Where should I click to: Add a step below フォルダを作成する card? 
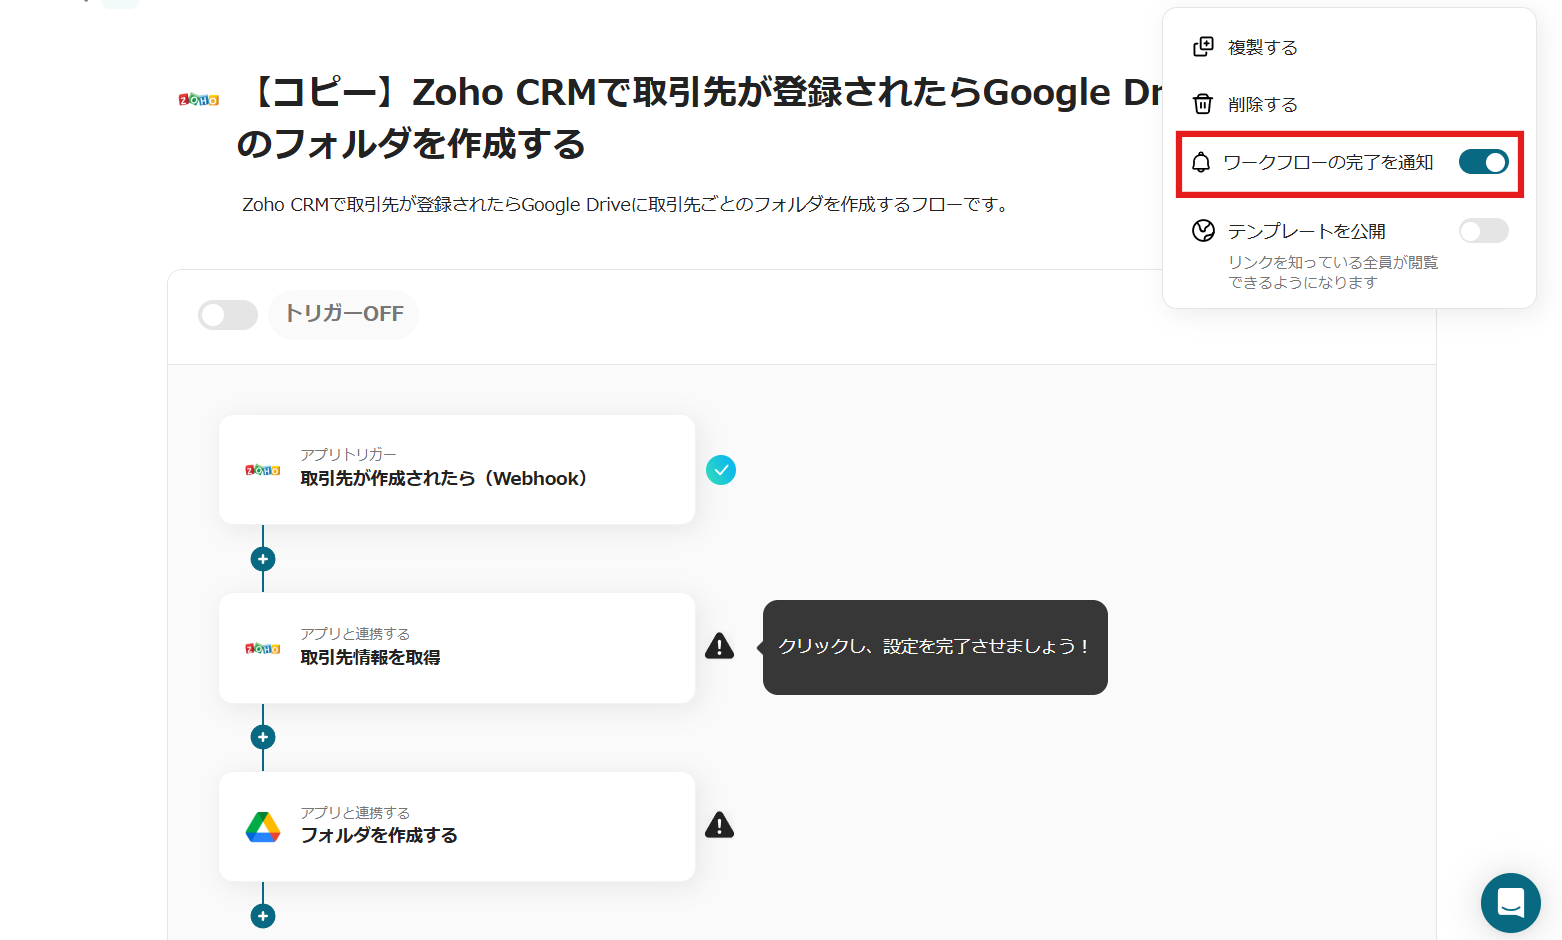(263, 916)
